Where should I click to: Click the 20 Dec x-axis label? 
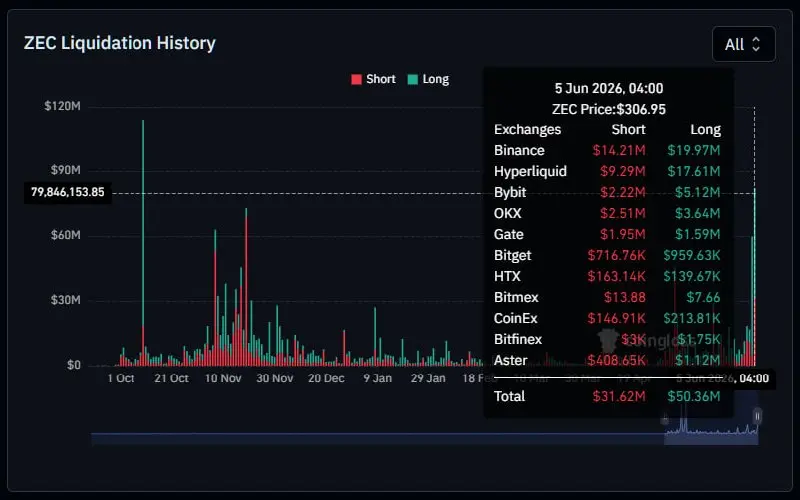tap(326, 379)
